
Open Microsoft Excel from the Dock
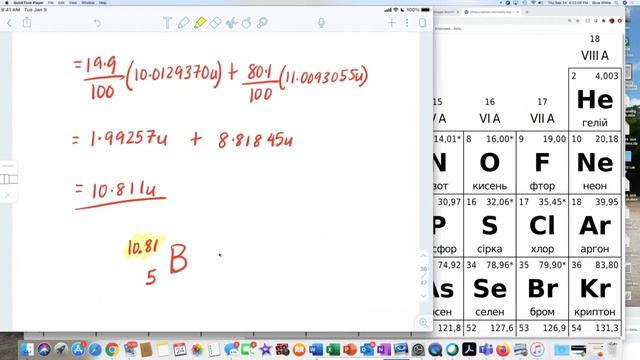coord(333,349)
